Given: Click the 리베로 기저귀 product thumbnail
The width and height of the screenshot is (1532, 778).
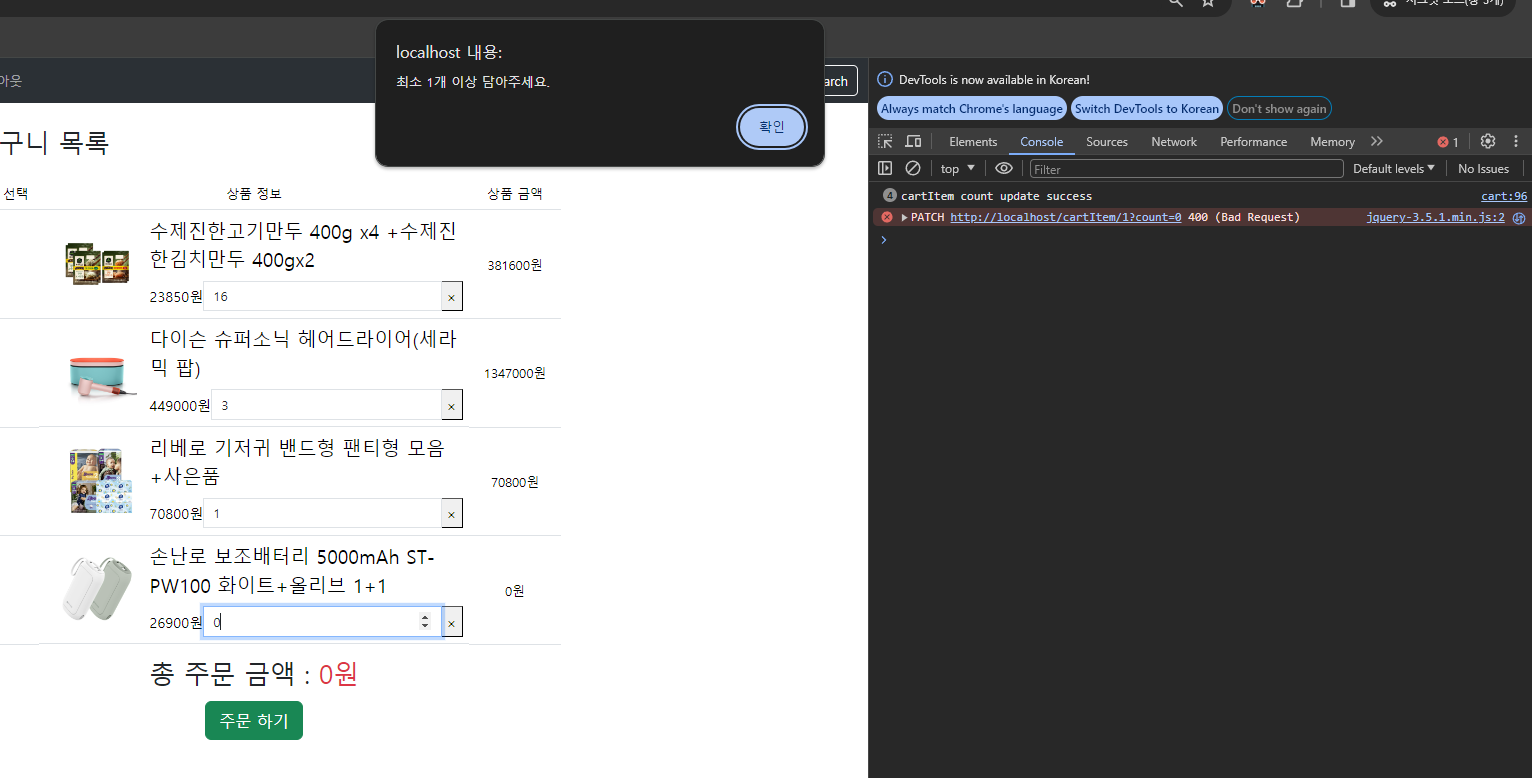Looking at the screenshot, I should coord(101,481).
